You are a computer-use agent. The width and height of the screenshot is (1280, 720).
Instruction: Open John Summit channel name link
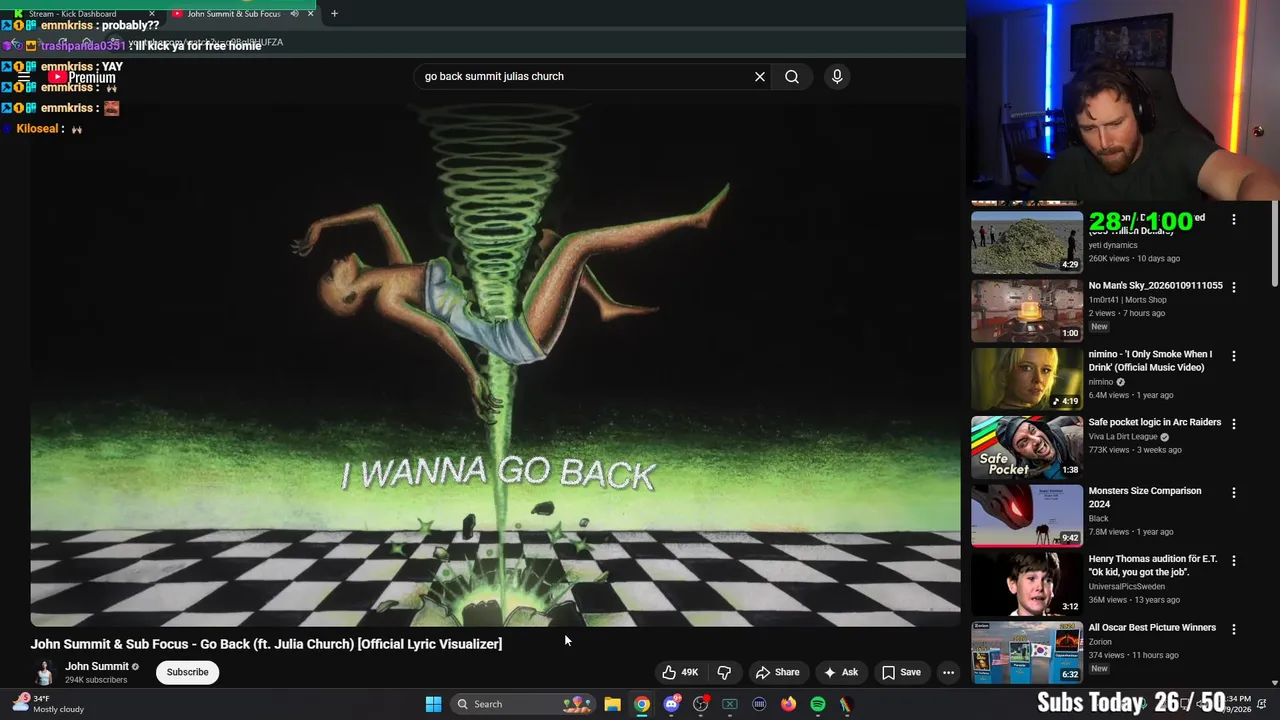(97, 666)
